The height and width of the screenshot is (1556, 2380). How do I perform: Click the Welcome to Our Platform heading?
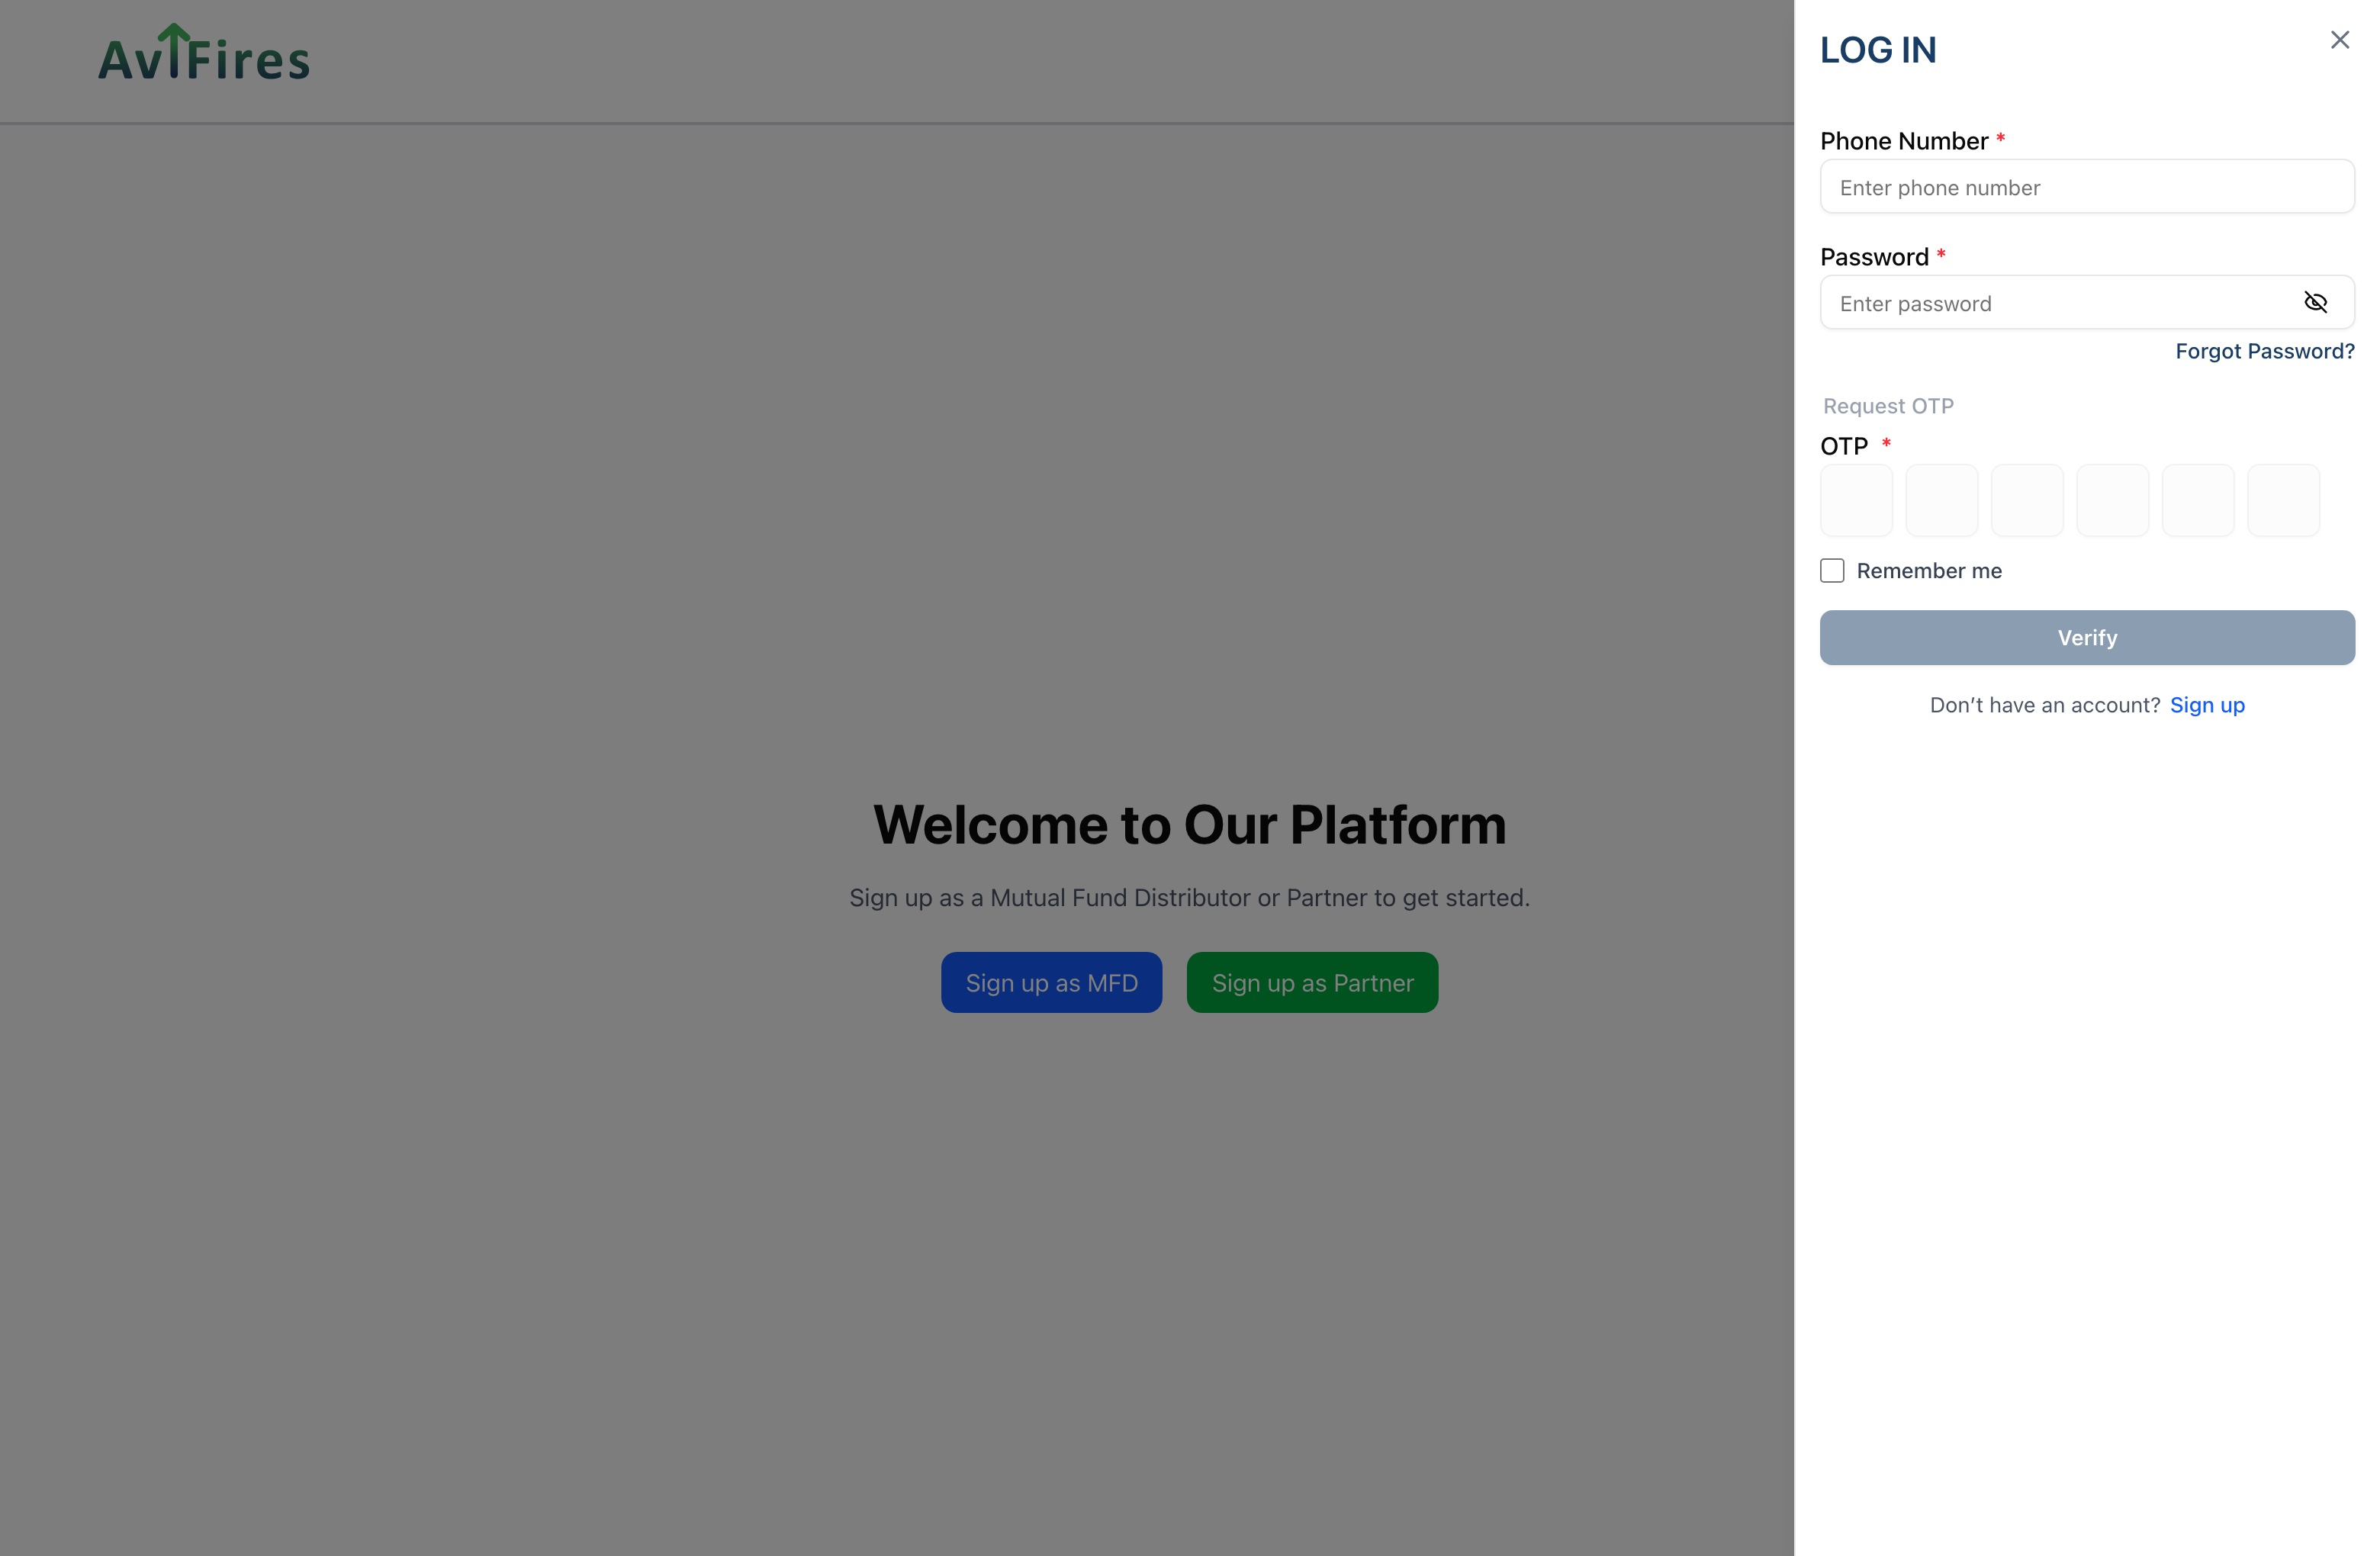tap(1189, 825)
